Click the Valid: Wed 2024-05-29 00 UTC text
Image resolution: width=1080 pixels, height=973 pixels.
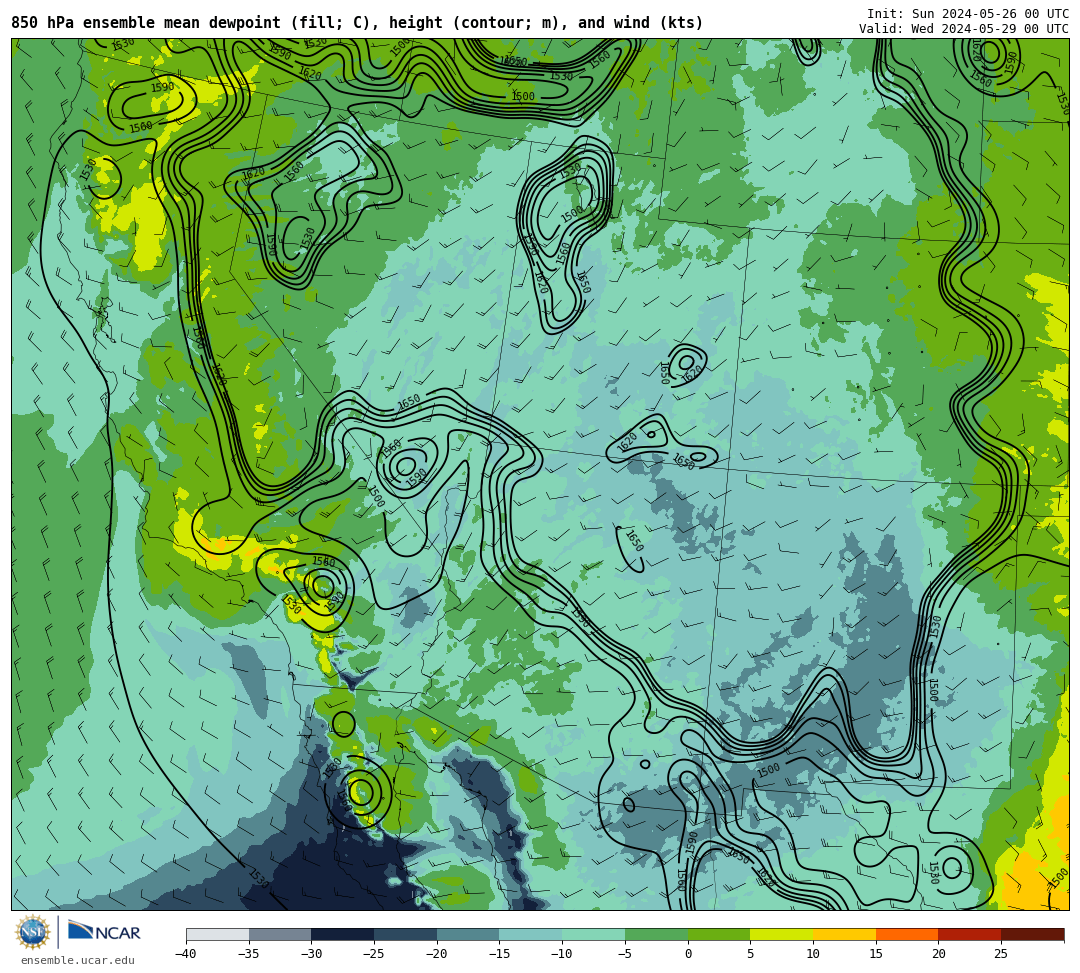point(964,29)
